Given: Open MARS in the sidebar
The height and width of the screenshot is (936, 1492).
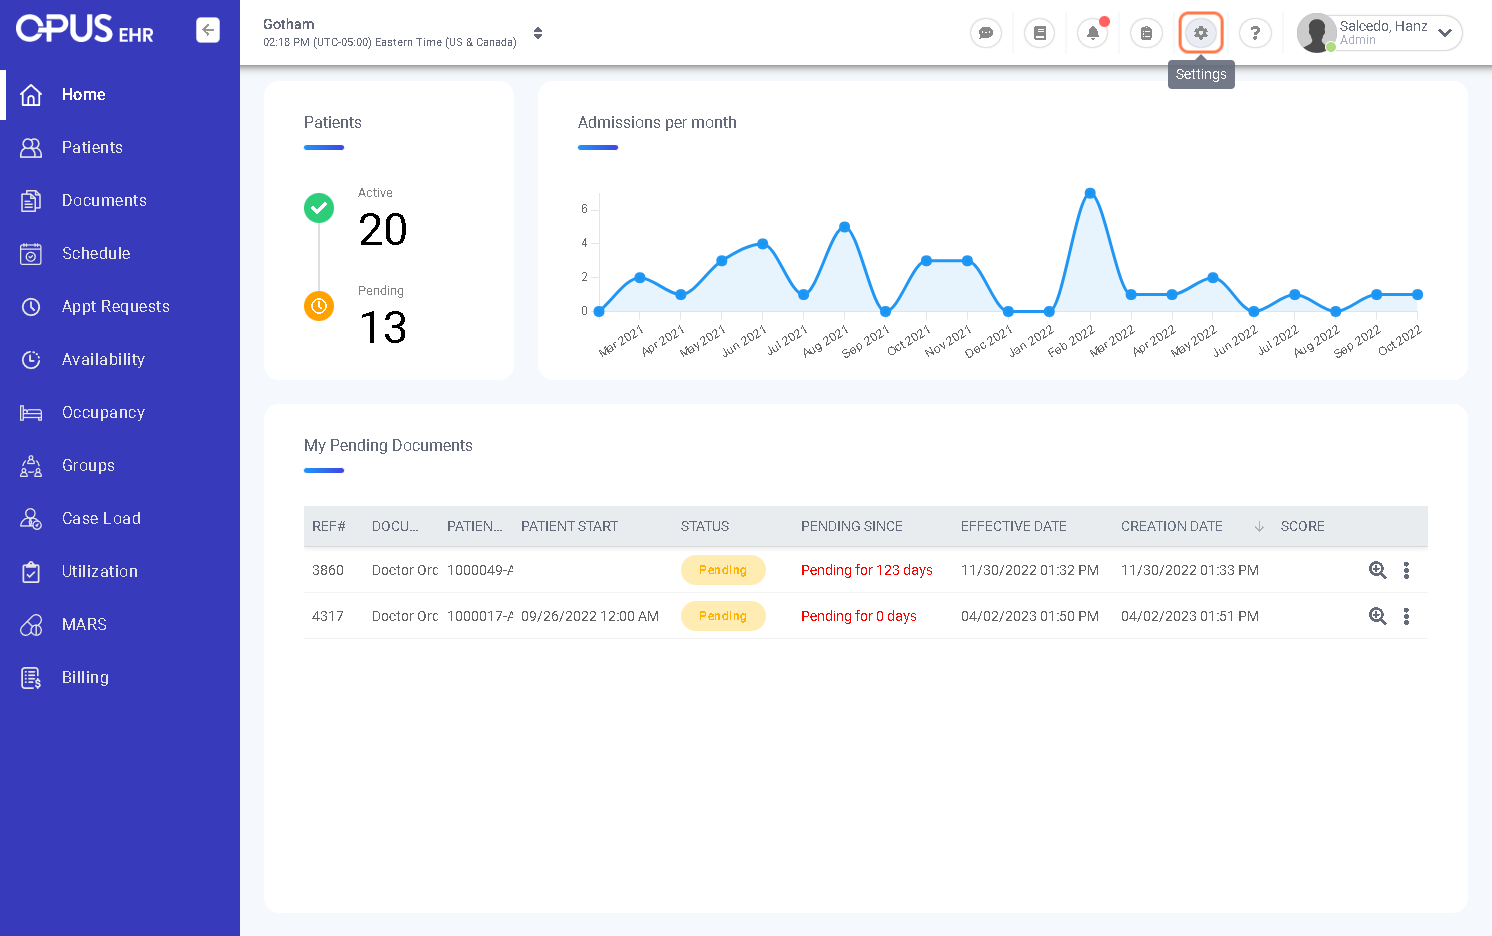Looking at the screenshot, I should point(84,624).
